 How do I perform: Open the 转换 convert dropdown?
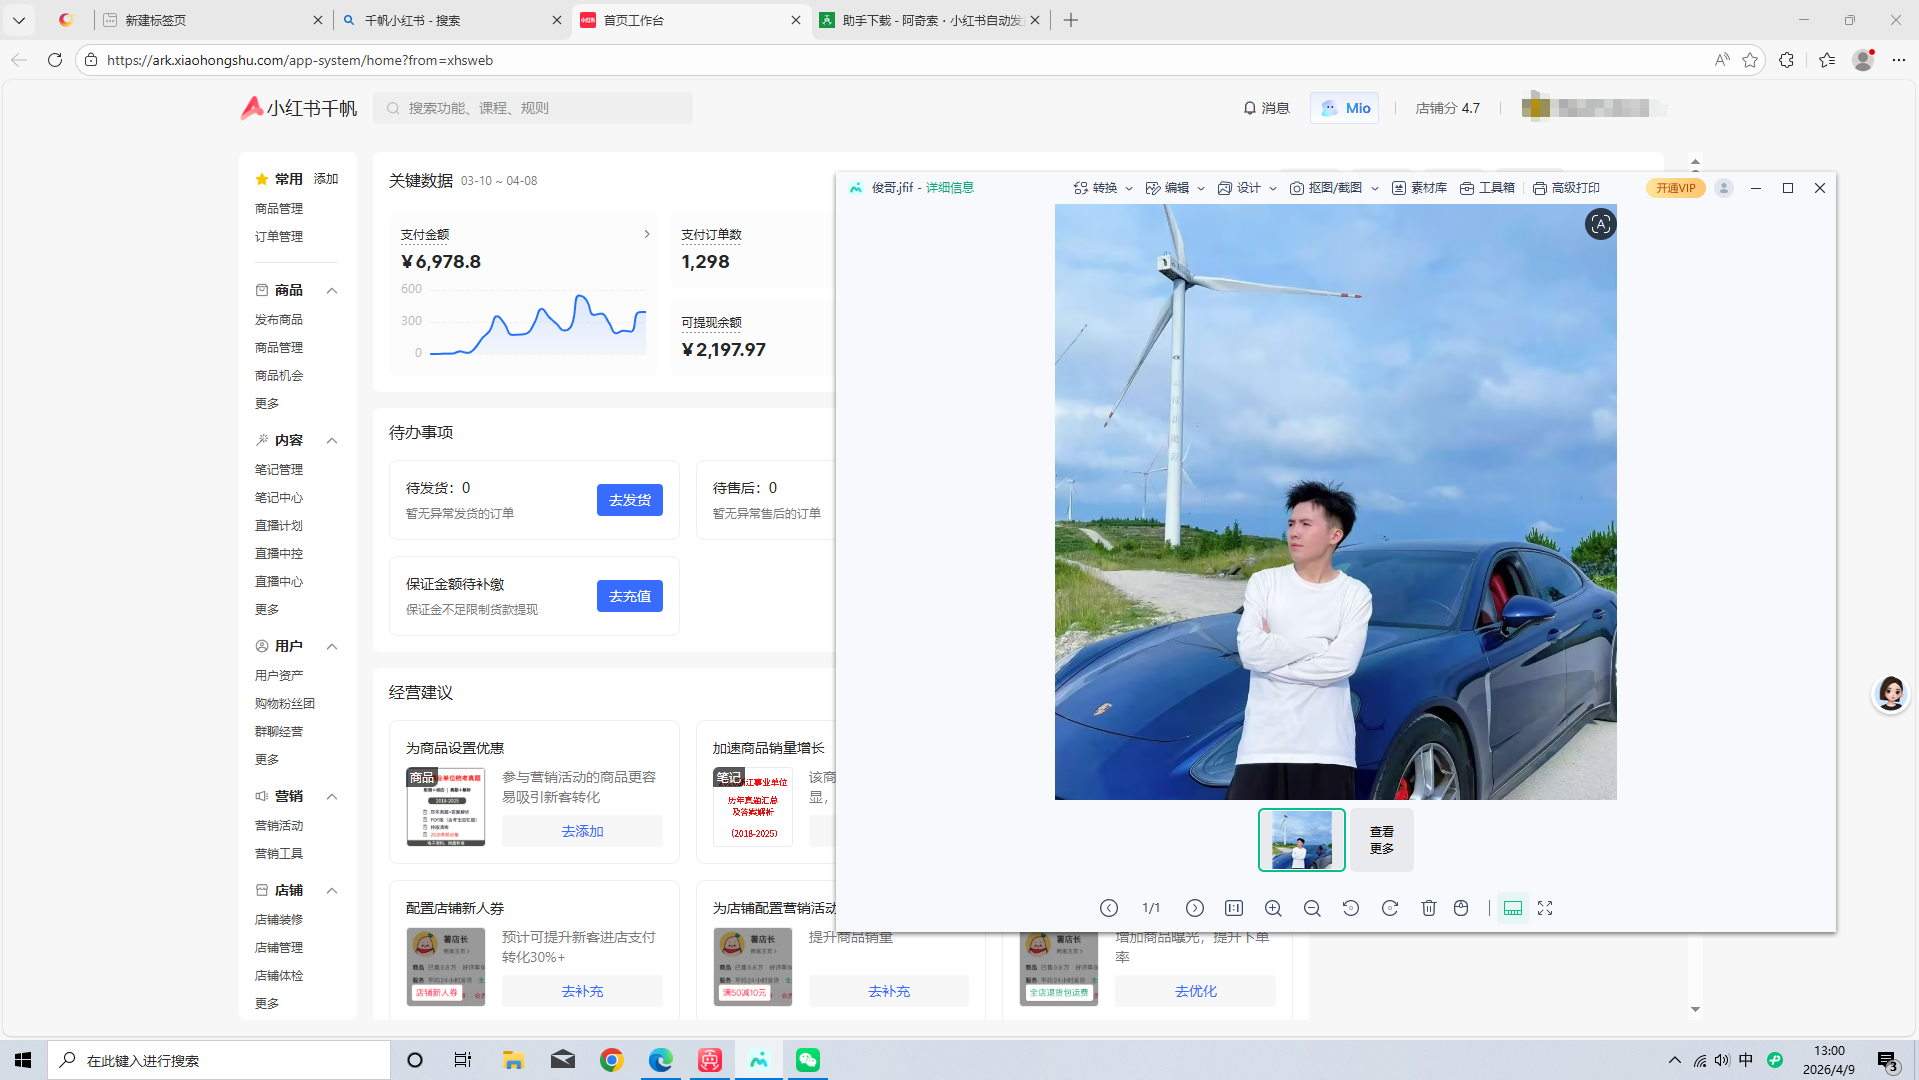[x=1103, y=187]
